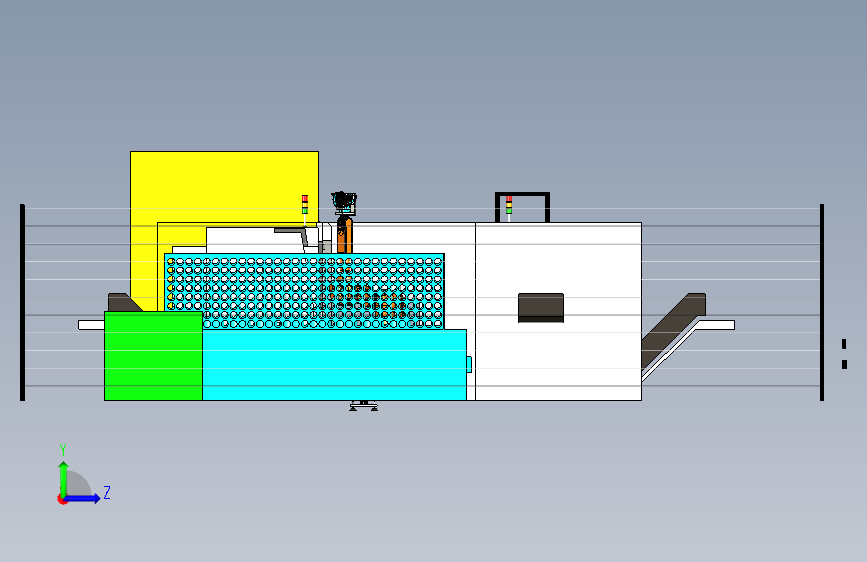Click the dark chute above the green block
867x562 pixels.
click(x=124, y=303)
